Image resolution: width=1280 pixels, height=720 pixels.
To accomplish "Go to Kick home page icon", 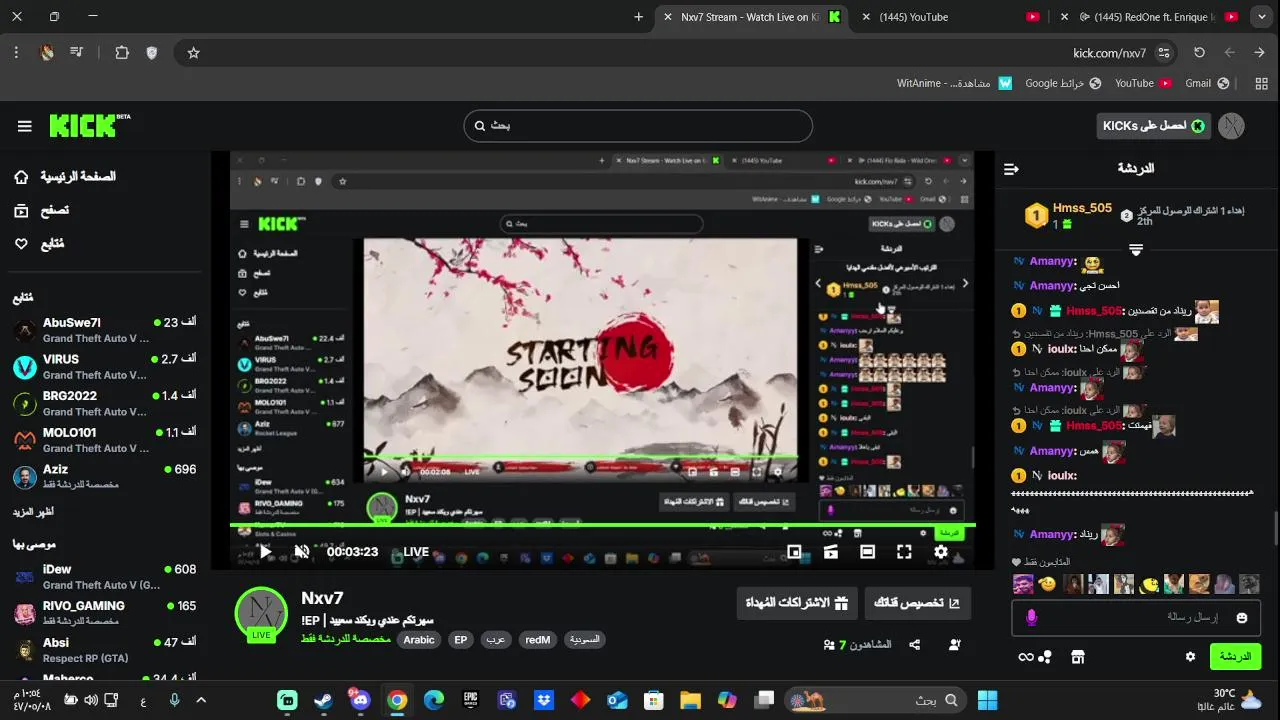I will pyautogui.click(x=21, y=177).
